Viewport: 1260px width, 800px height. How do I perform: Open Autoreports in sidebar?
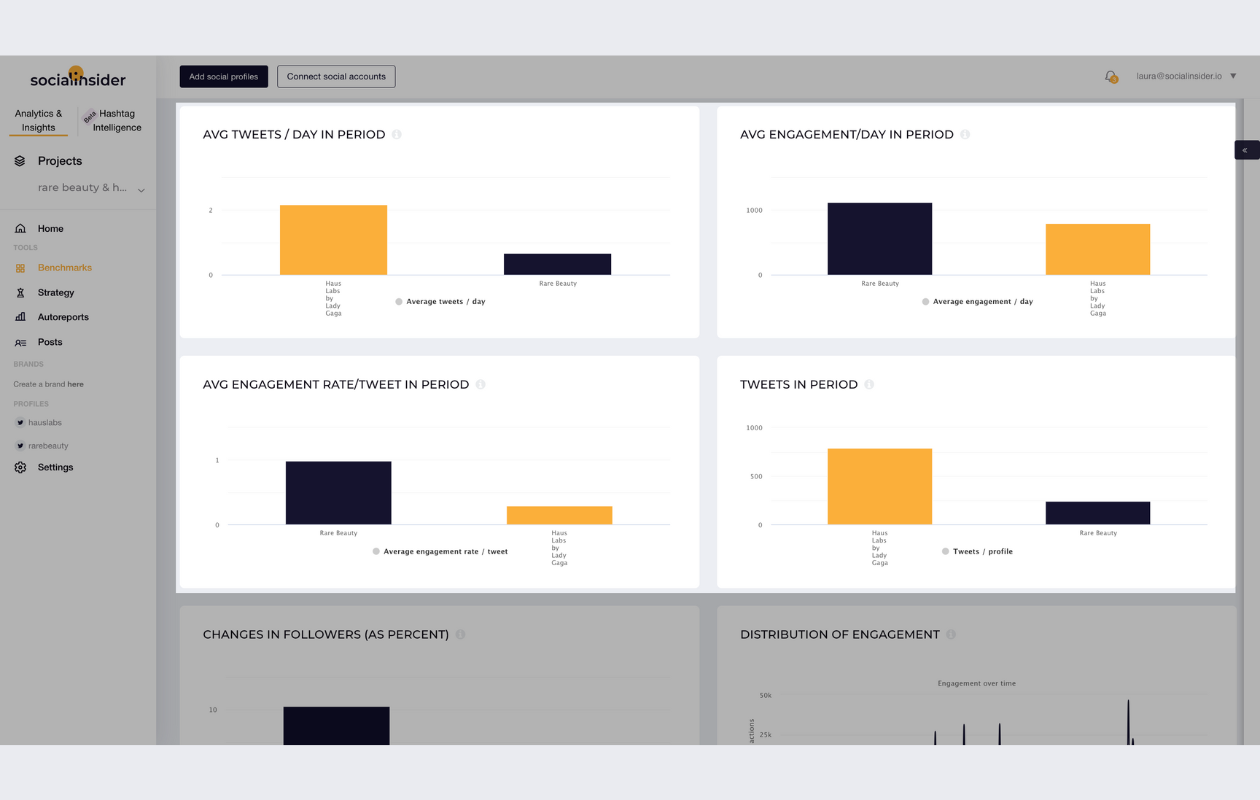63,317
